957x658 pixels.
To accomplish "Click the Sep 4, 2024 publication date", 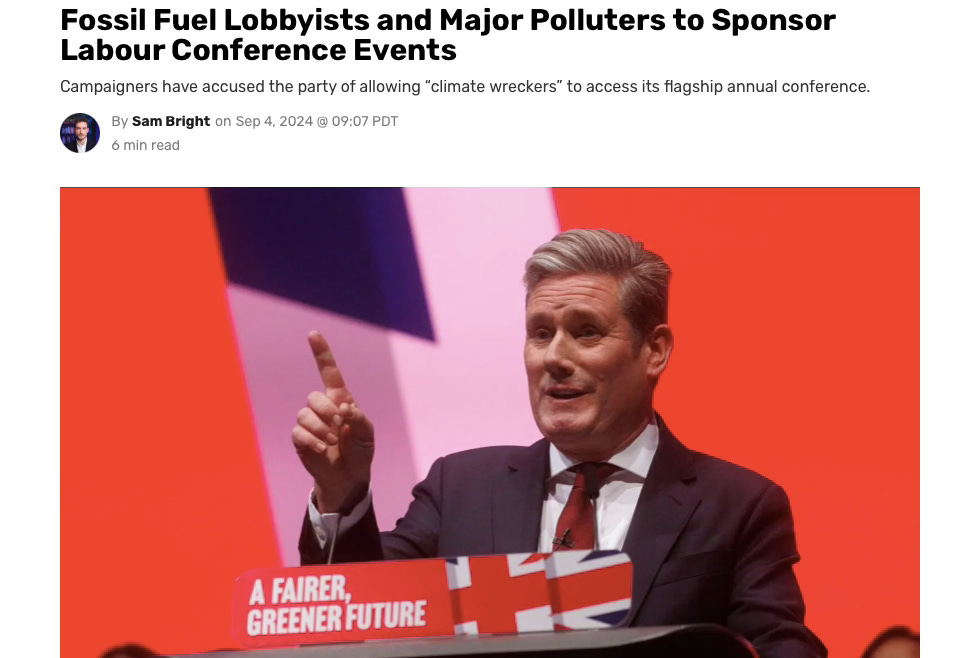I will (x=274, y=121).
